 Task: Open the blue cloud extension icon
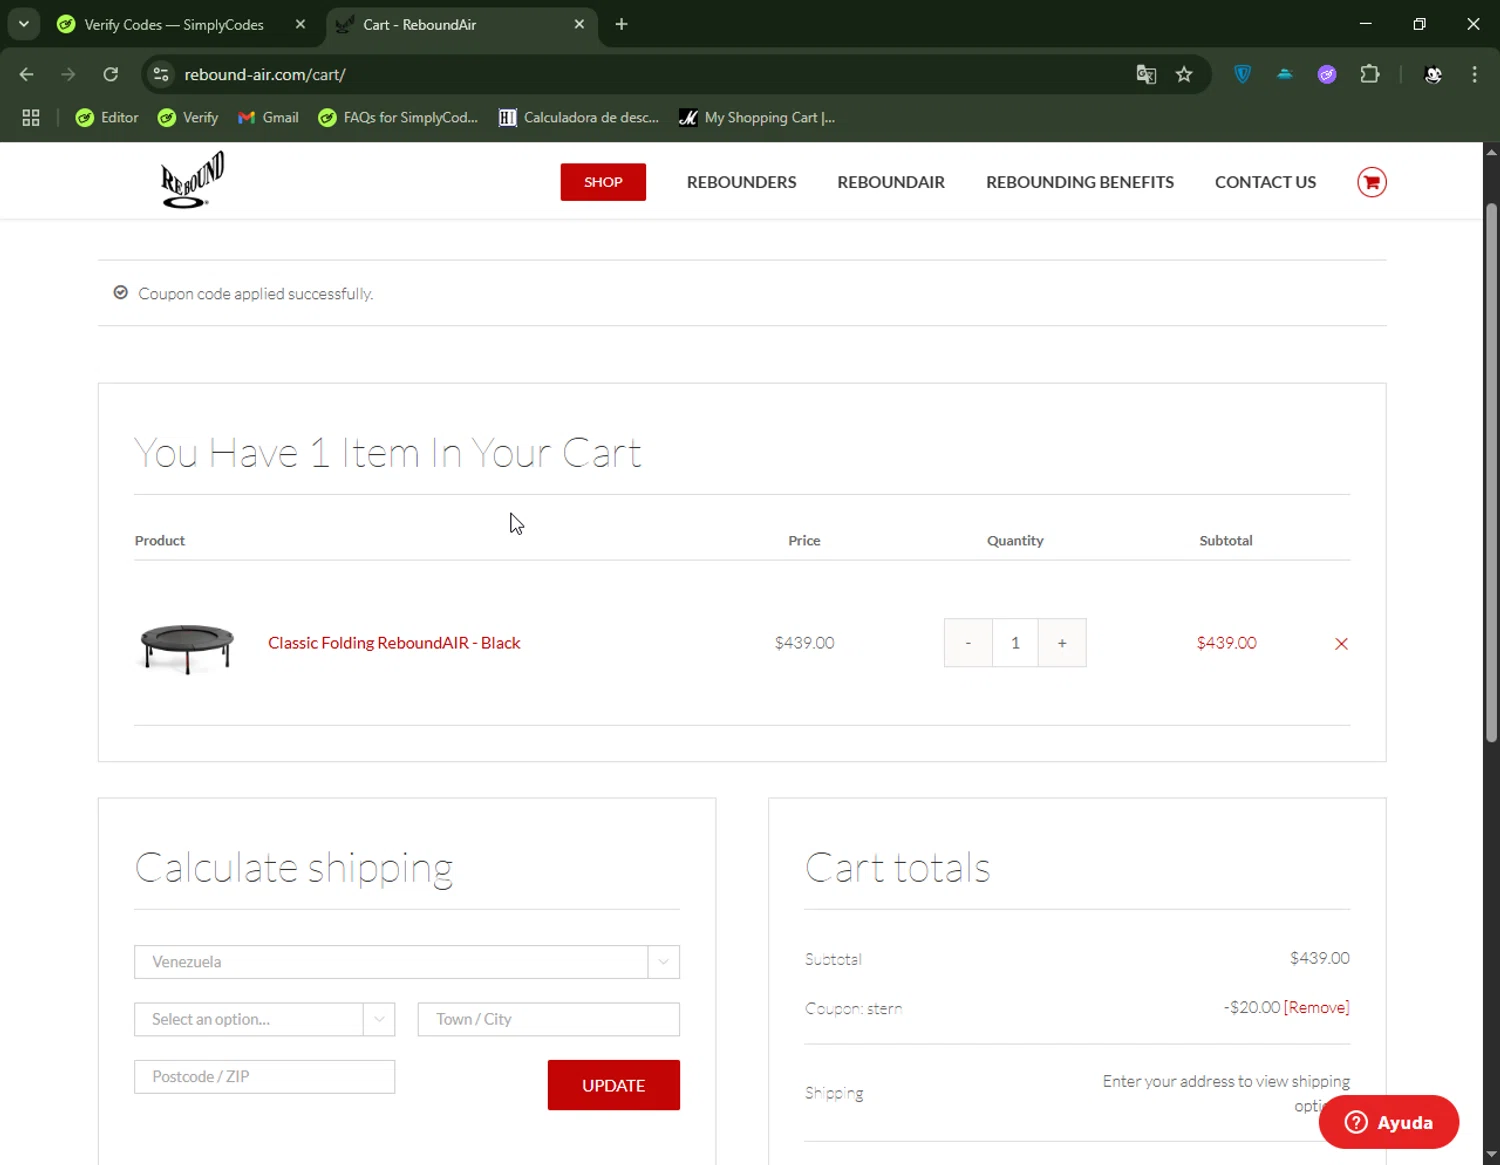tap(1285, 74)
